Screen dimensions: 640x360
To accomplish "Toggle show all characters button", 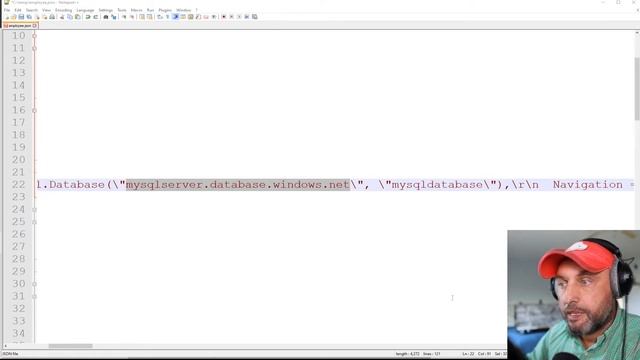I will 167,17.
